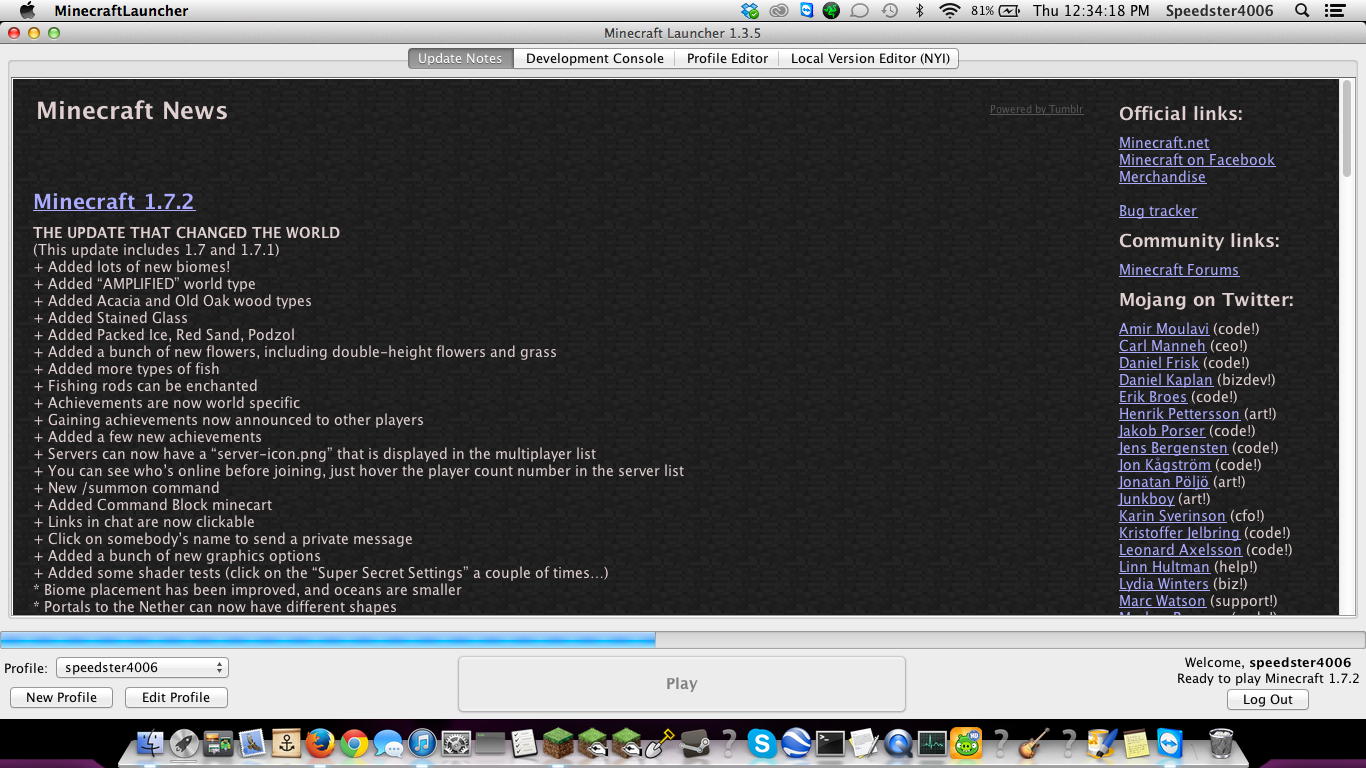Screen dimensions: 1366x768
Task: Open the checklist app in the Dock
Action: (x=524, y=743)
